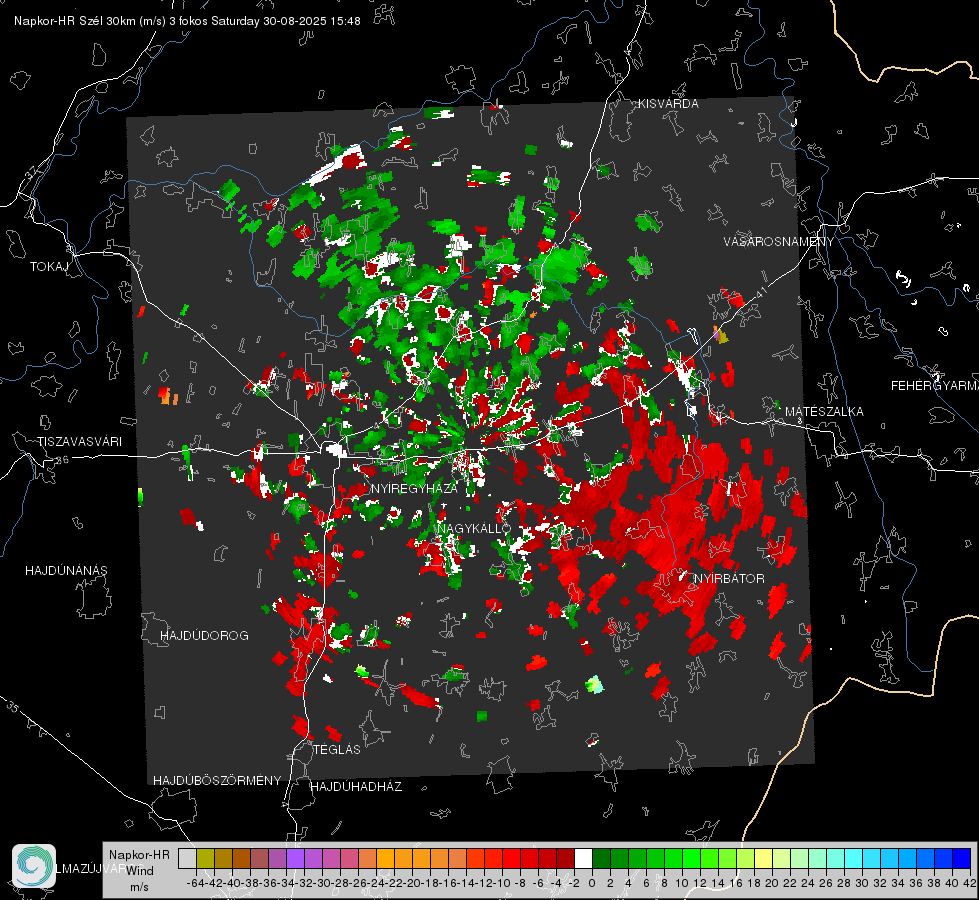Click the m/s unit label in legend

[139, 887]
